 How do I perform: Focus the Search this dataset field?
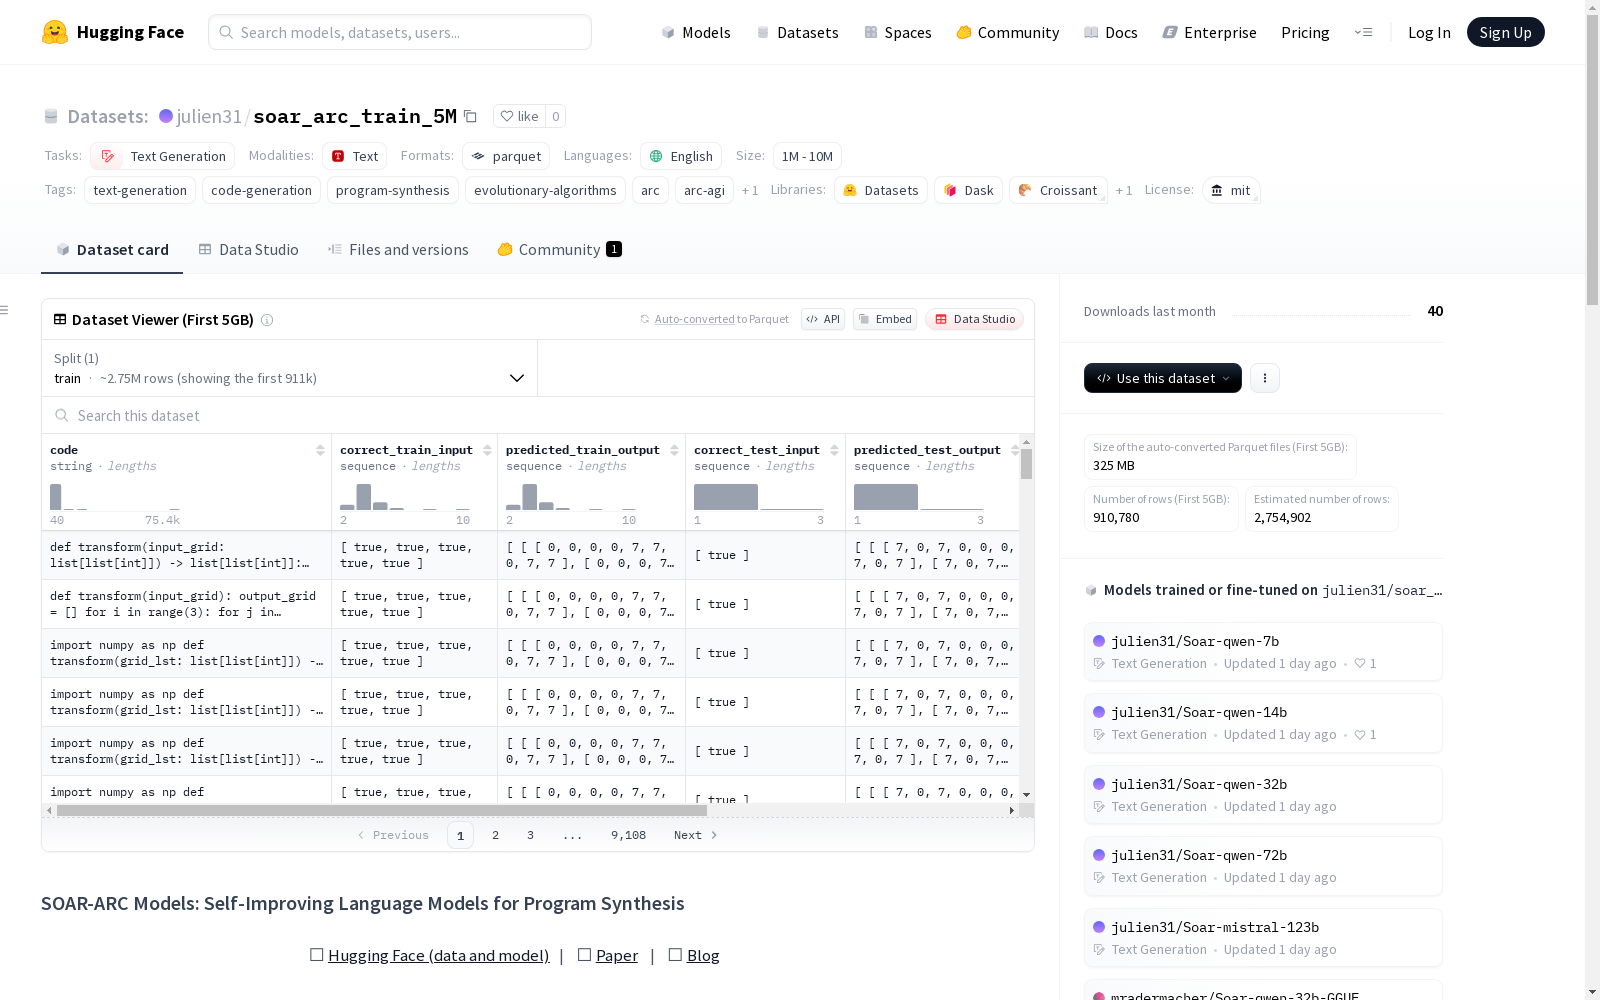[x=538, y=415]
